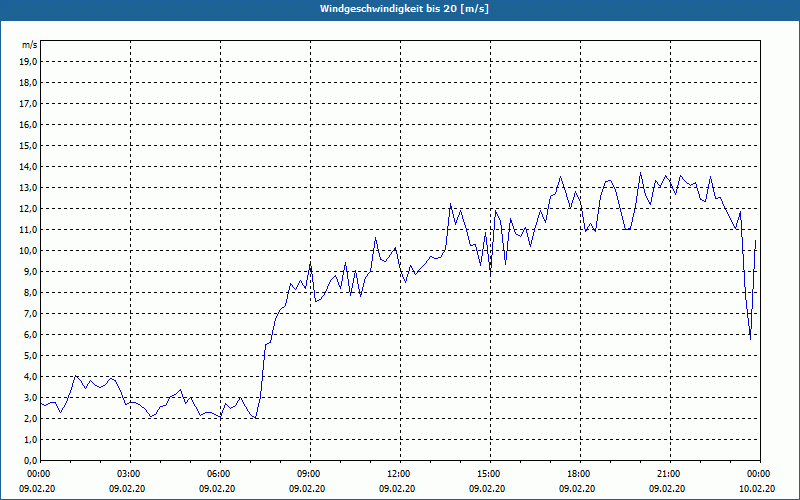Viewport: 800px width, 500px height.
Task: Click the '1,0' y-axis value
Action: tap(30, 440)
